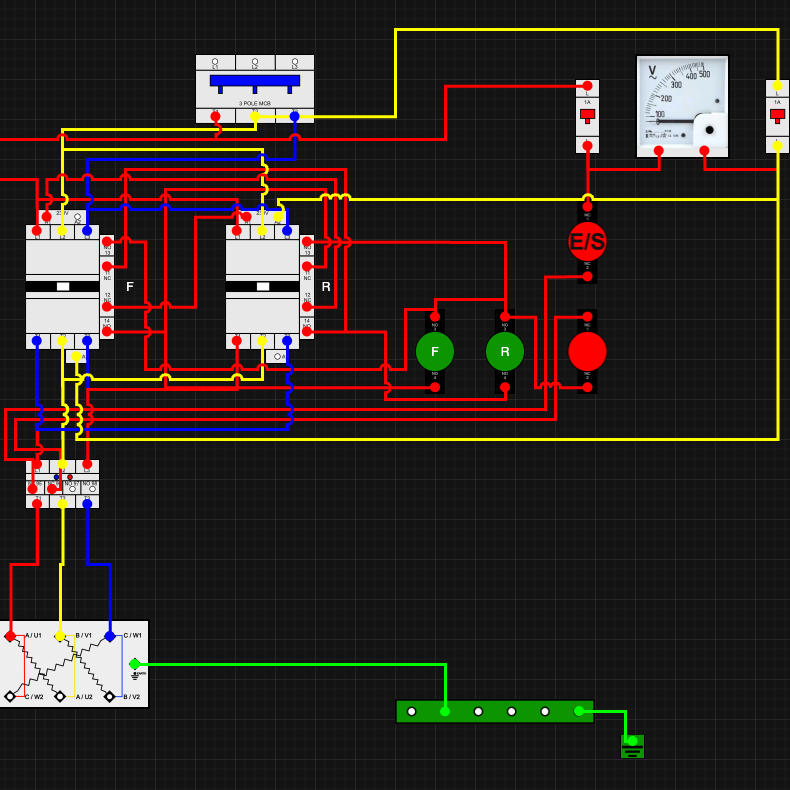Click motor A / U1 red terminal
Image resolution: width=790 pixels, height=790 pixels.
tap(10, 636)
